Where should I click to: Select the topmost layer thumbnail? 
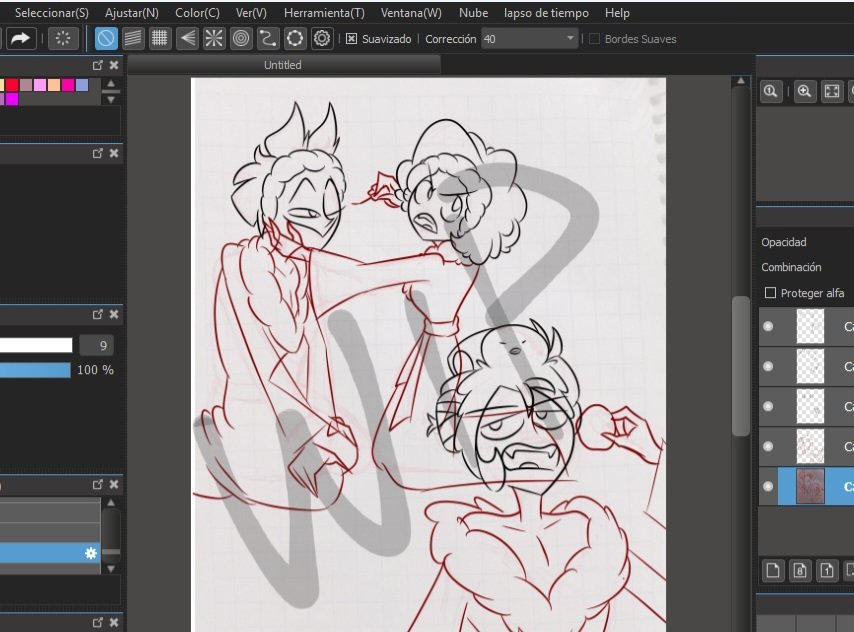pyautogui.click(x=810, y=326)
